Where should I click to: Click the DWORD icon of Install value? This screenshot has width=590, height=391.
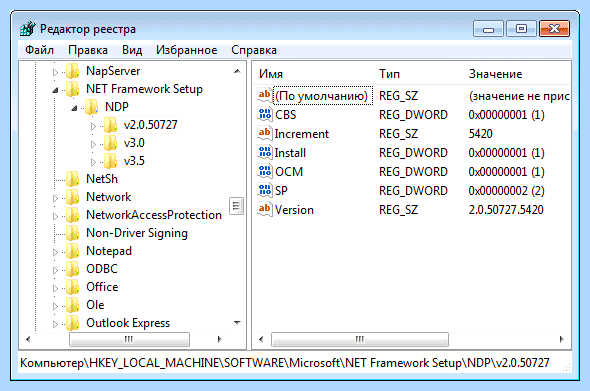(265, 152)
